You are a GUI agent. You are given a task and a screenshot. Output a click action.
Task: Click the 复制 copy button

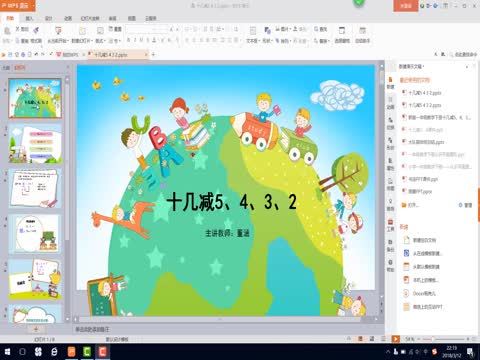22,41
